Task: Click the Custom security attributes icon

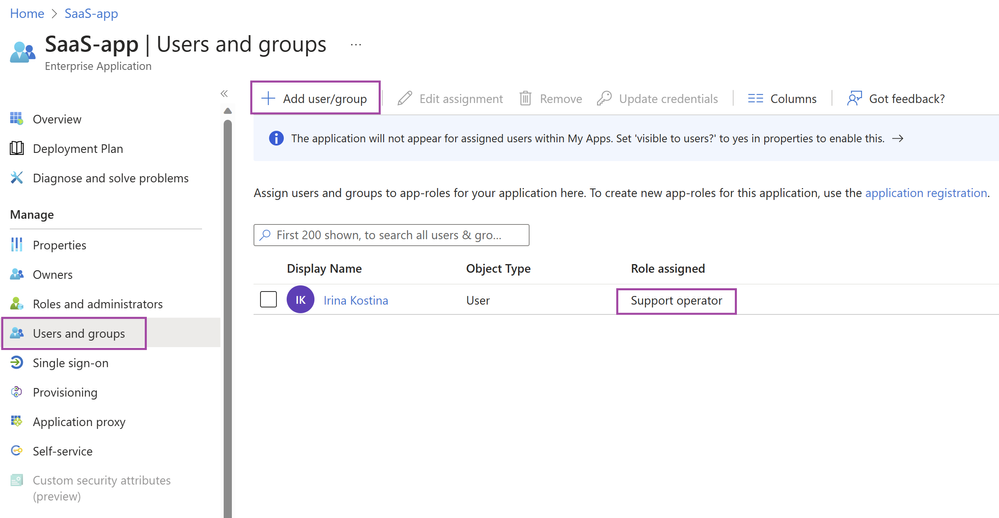Action: (x=17, y=480)
